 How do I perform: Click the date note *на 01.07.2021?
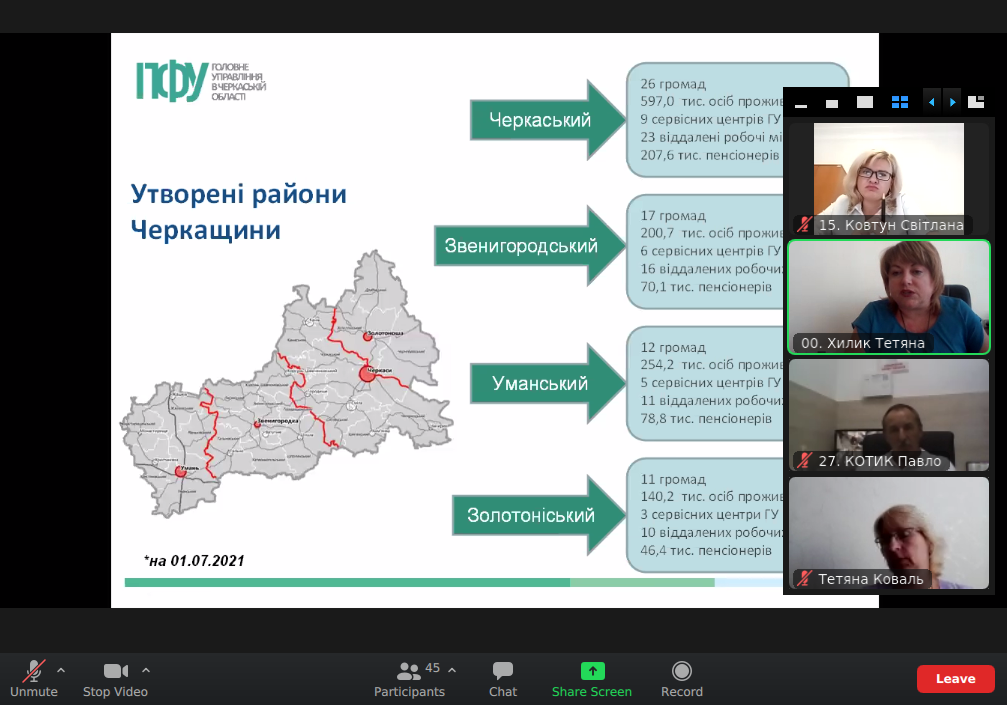coord(194,561)
